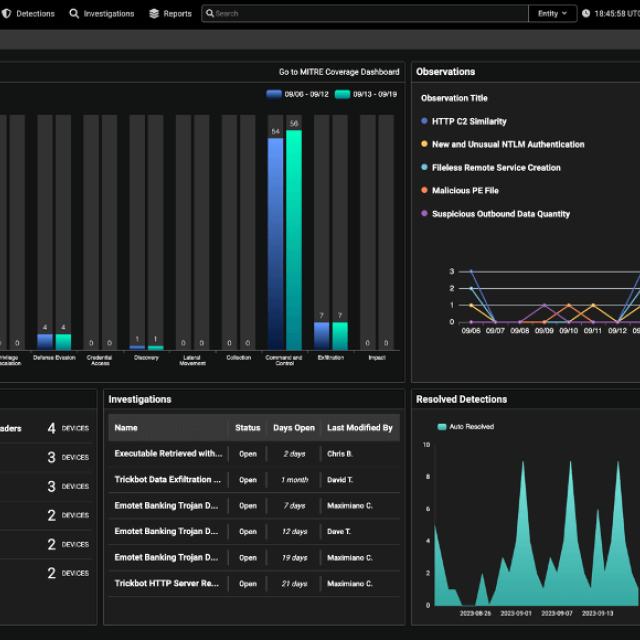
Task: Click the 1 month days open cell
Action: pos(294,480)
